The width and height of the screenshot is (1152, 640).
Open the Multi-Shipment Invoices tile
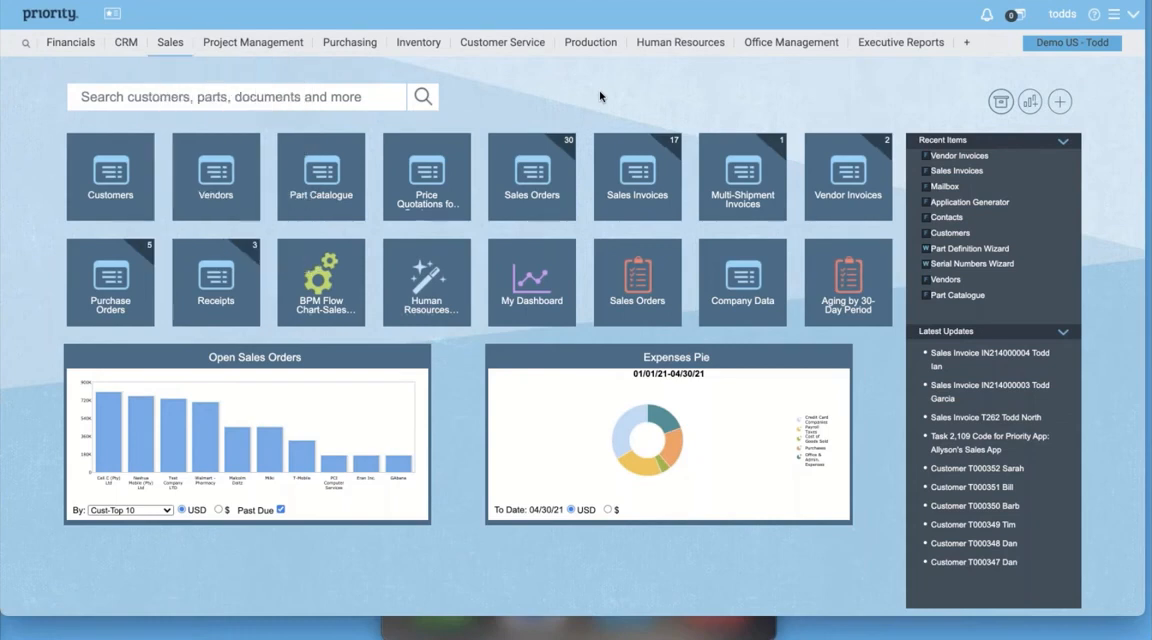[743, 176]
